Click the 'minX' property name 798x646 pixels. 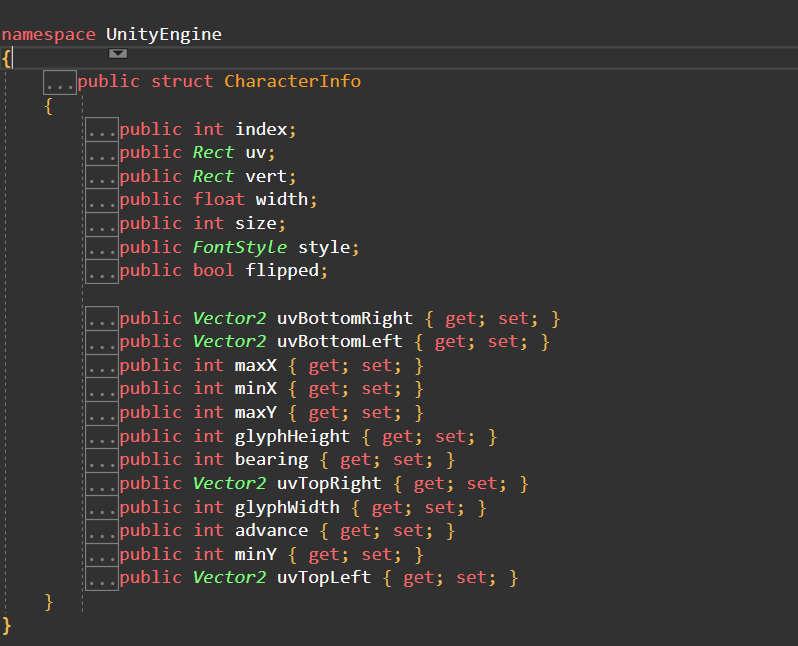(255, 389)
